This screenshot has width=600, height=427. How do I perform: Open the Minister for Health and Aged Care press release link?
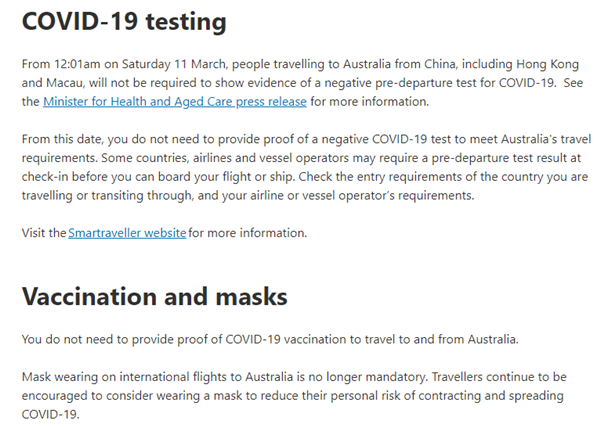[x=176, y=102]
